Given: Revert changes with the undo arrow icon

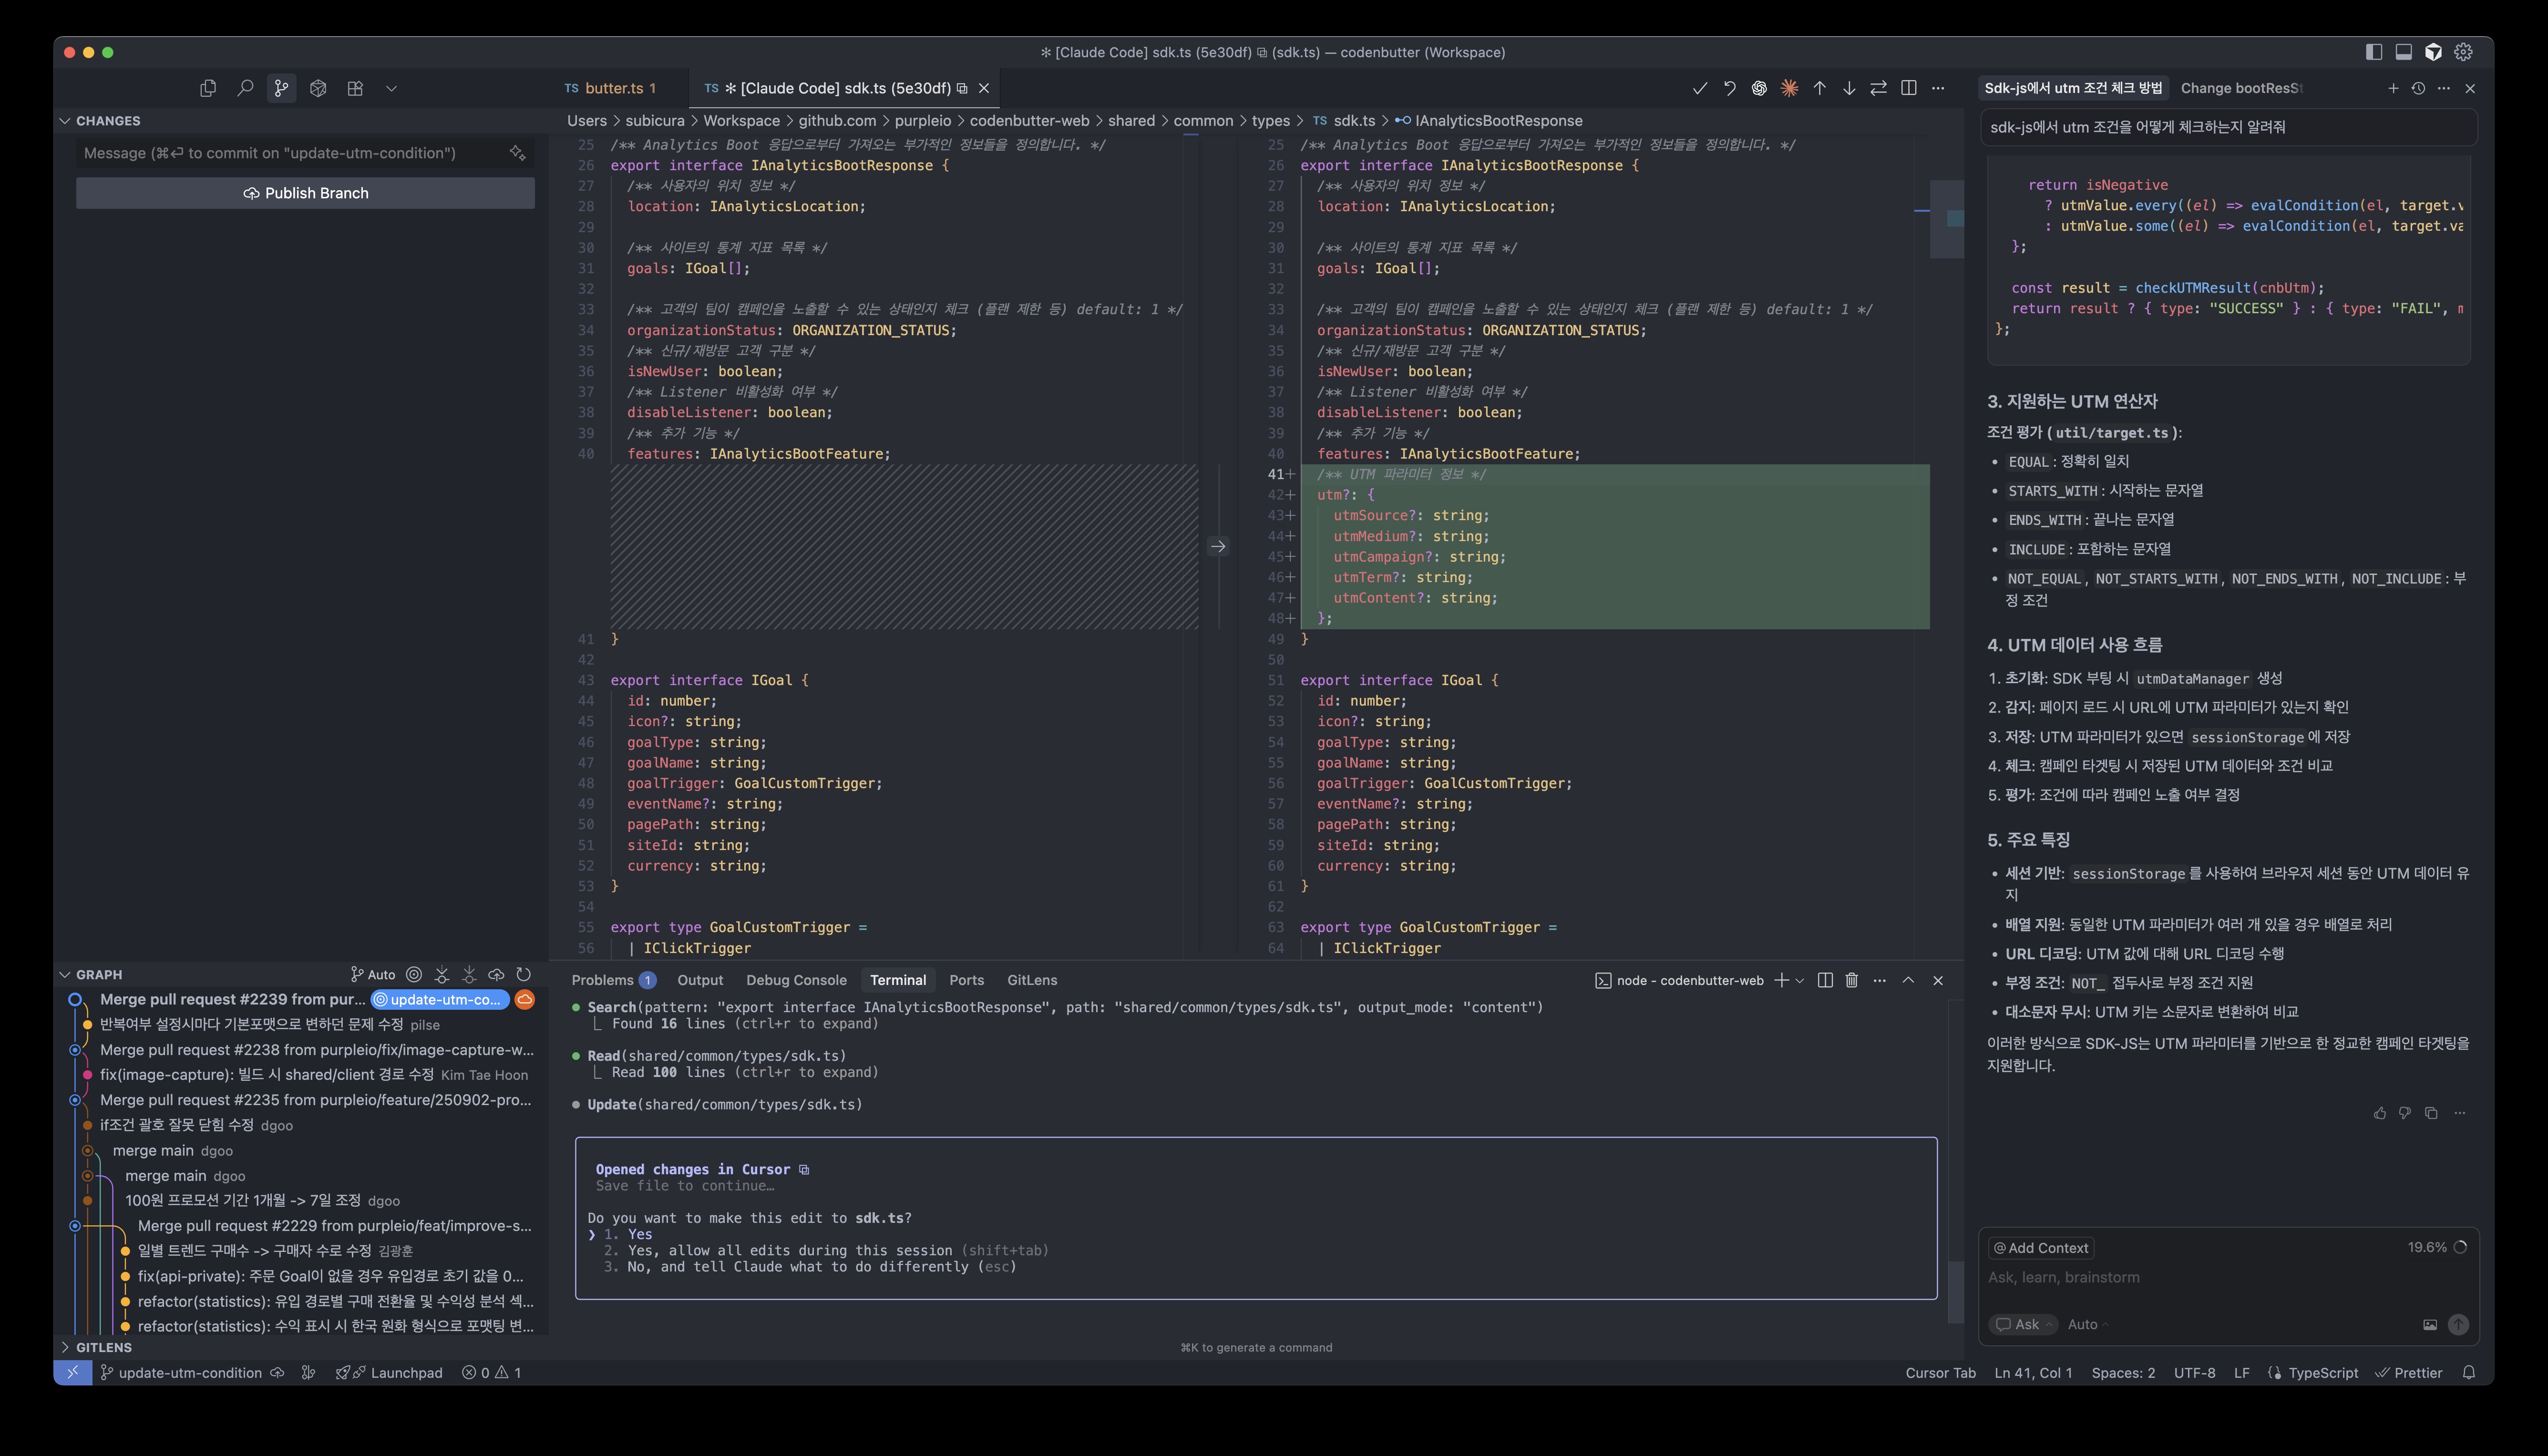Looking at the screenshot, I should click(1729, 88).
